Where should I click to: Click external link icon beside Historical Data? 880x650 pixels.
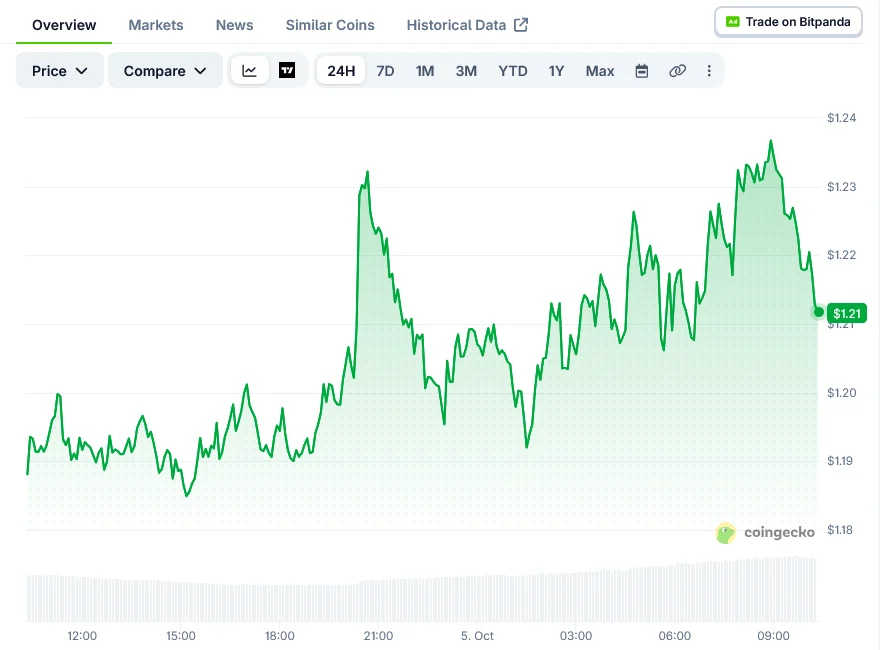click(521, 25)
